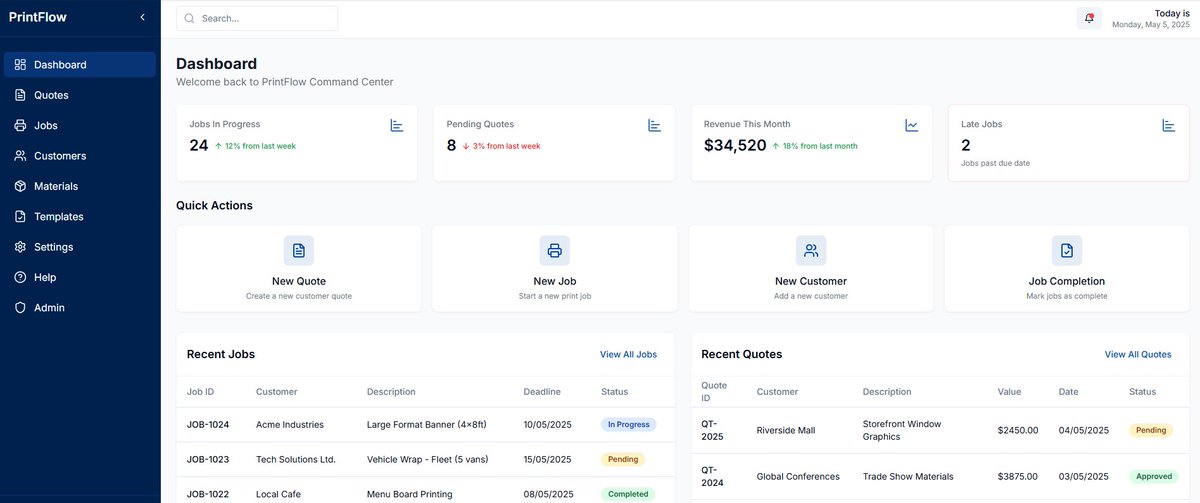The width and height of the screenshot is (1200, 503).
Task: Open the Dashboard menu item
Action: [80, 65]
